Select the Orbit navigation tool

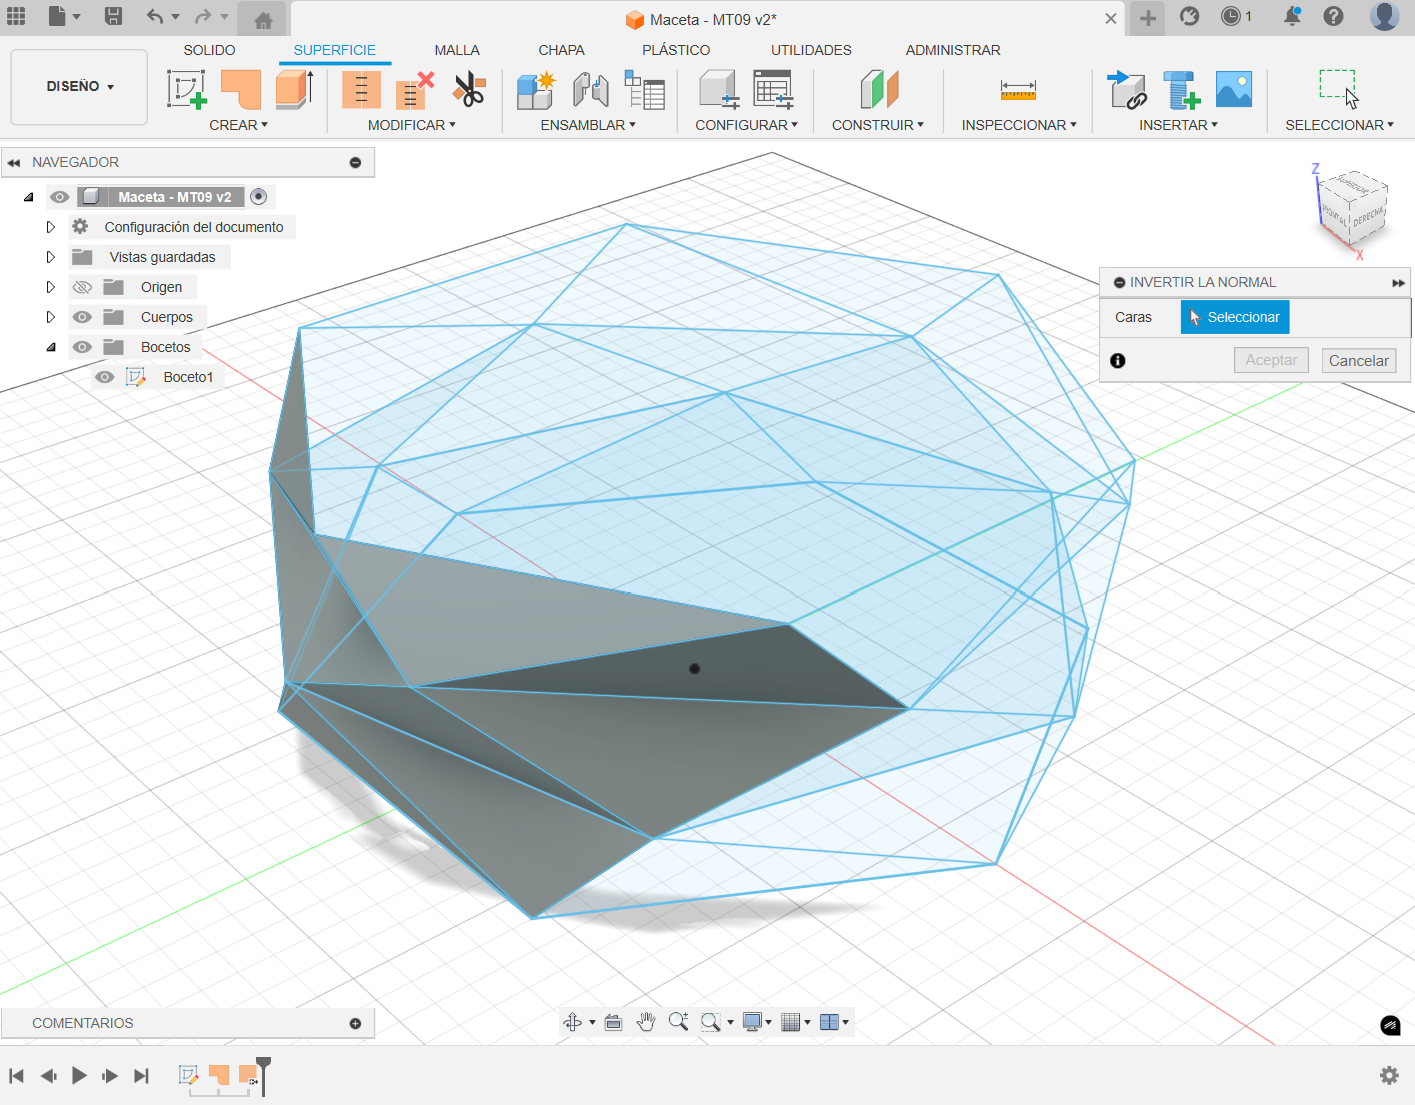click(x=573, y=1022)
